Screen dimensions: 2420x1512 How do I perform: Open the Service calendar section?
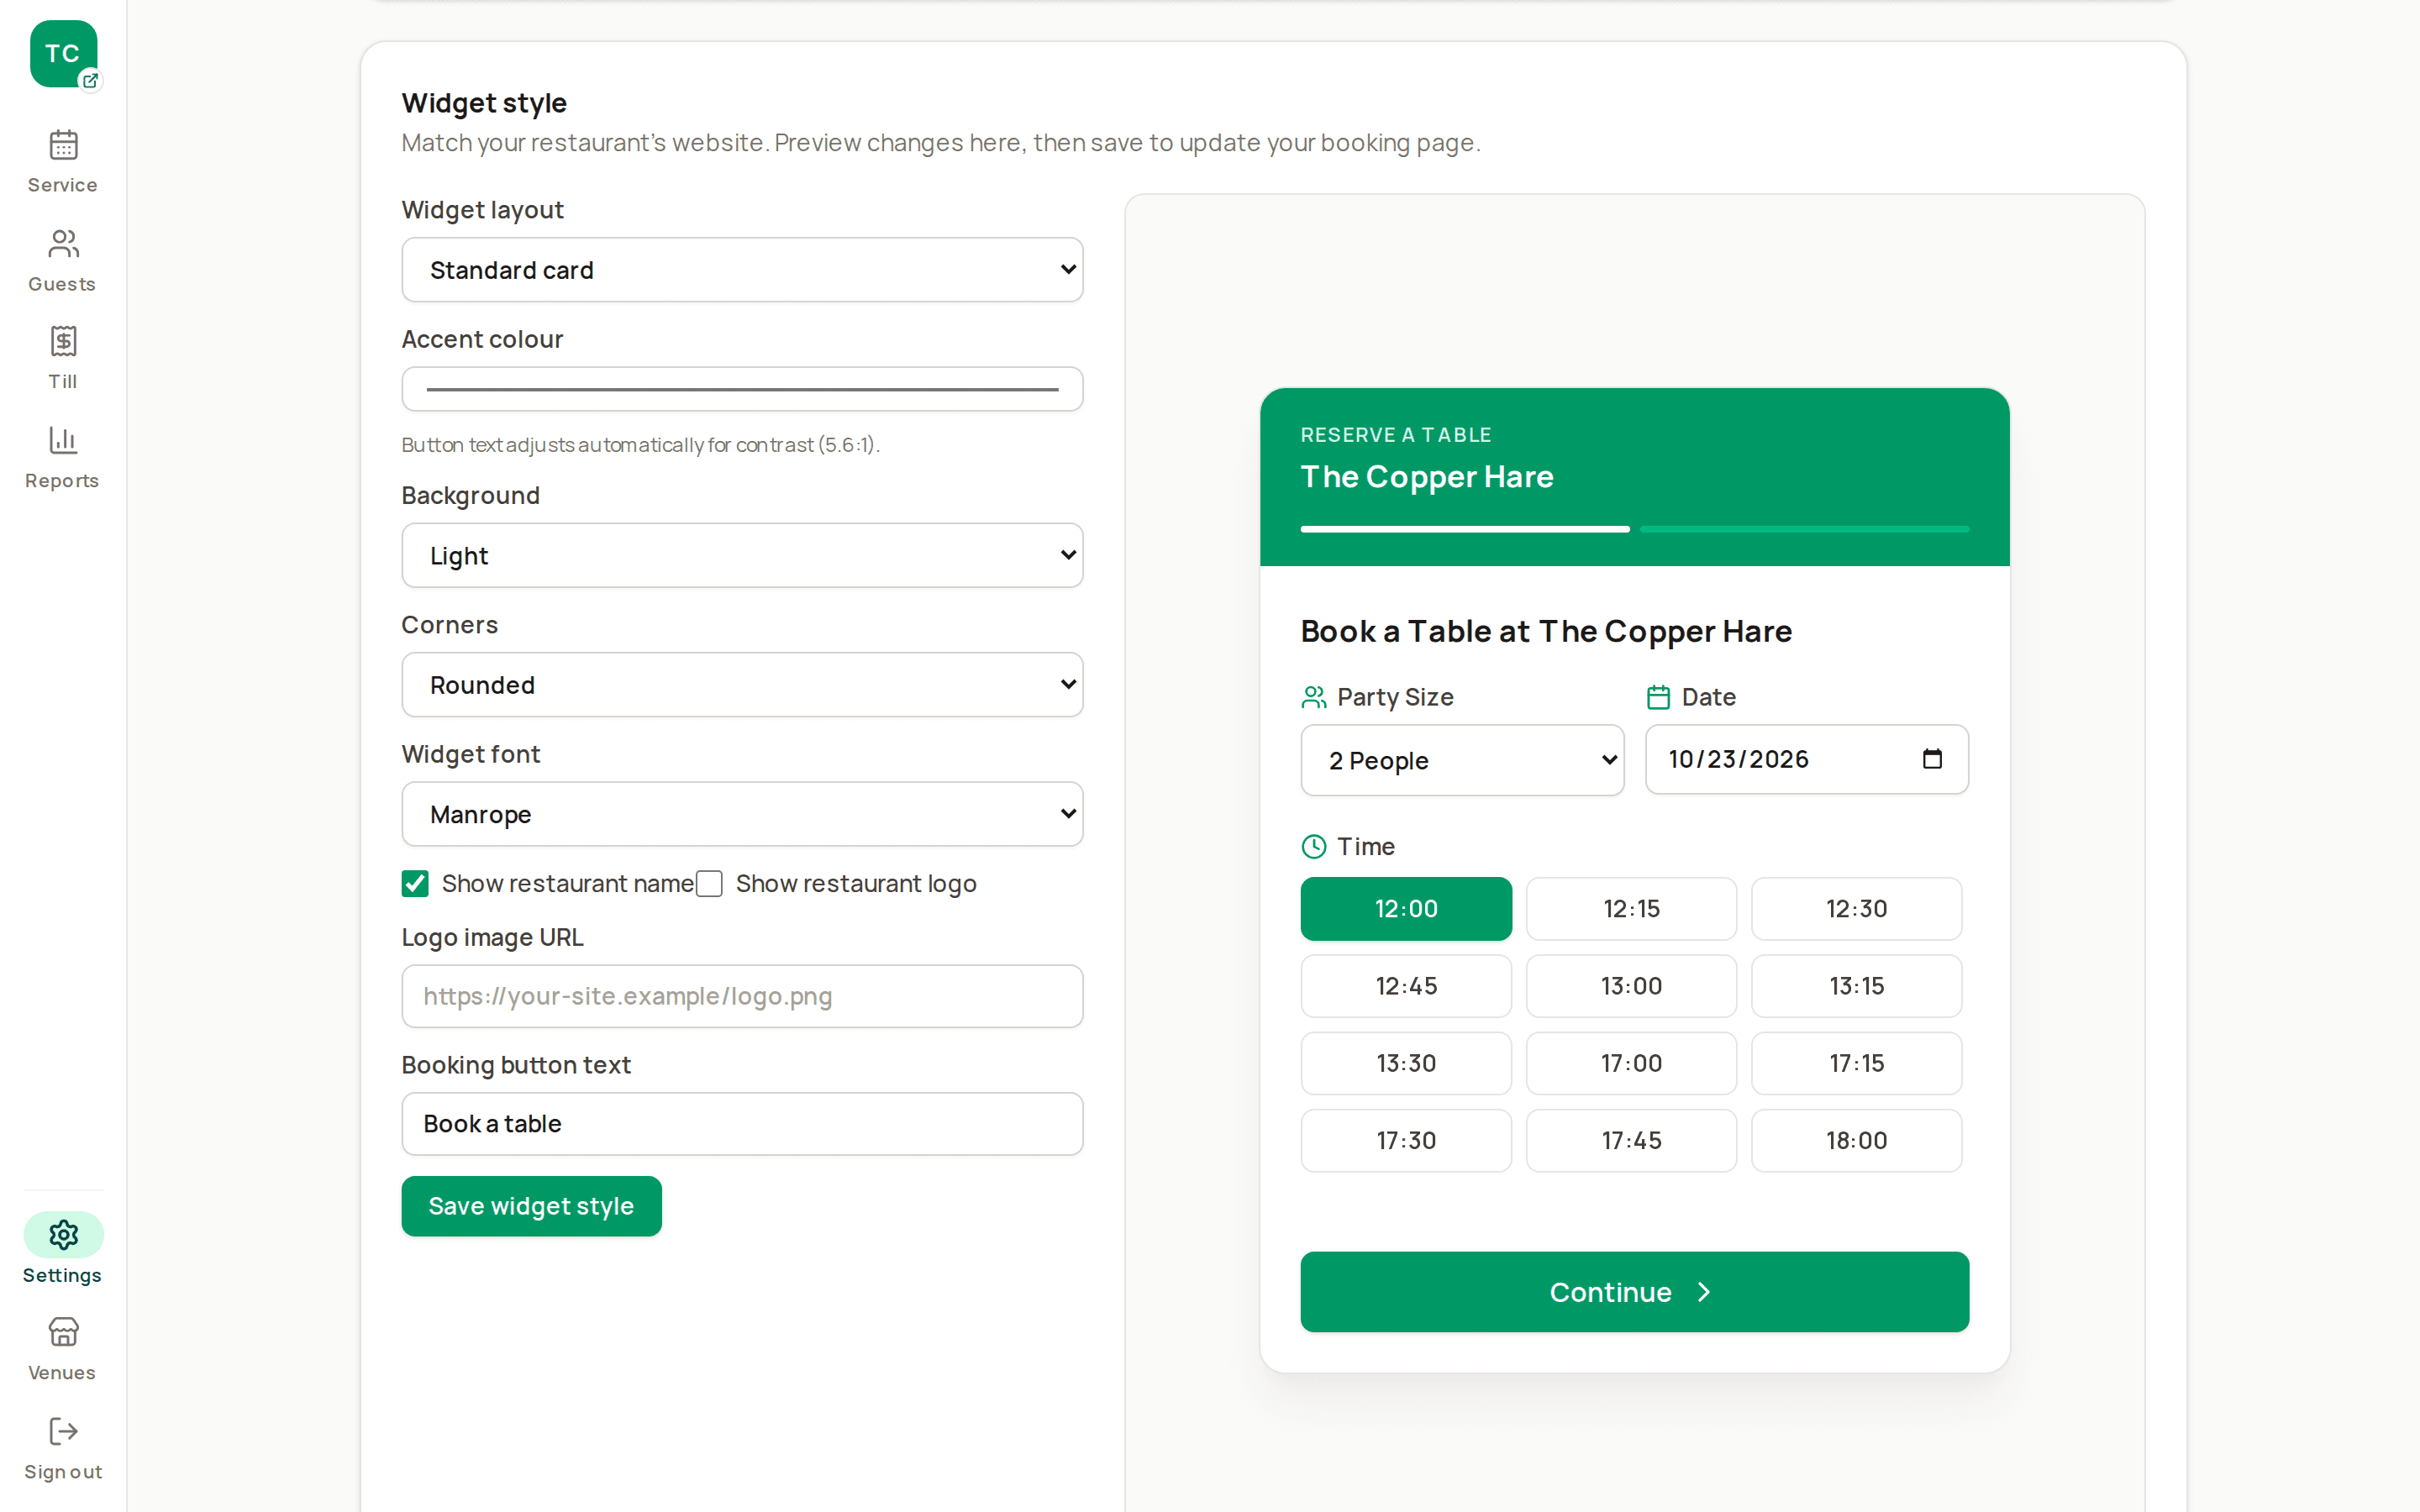[x=63, y=161]
